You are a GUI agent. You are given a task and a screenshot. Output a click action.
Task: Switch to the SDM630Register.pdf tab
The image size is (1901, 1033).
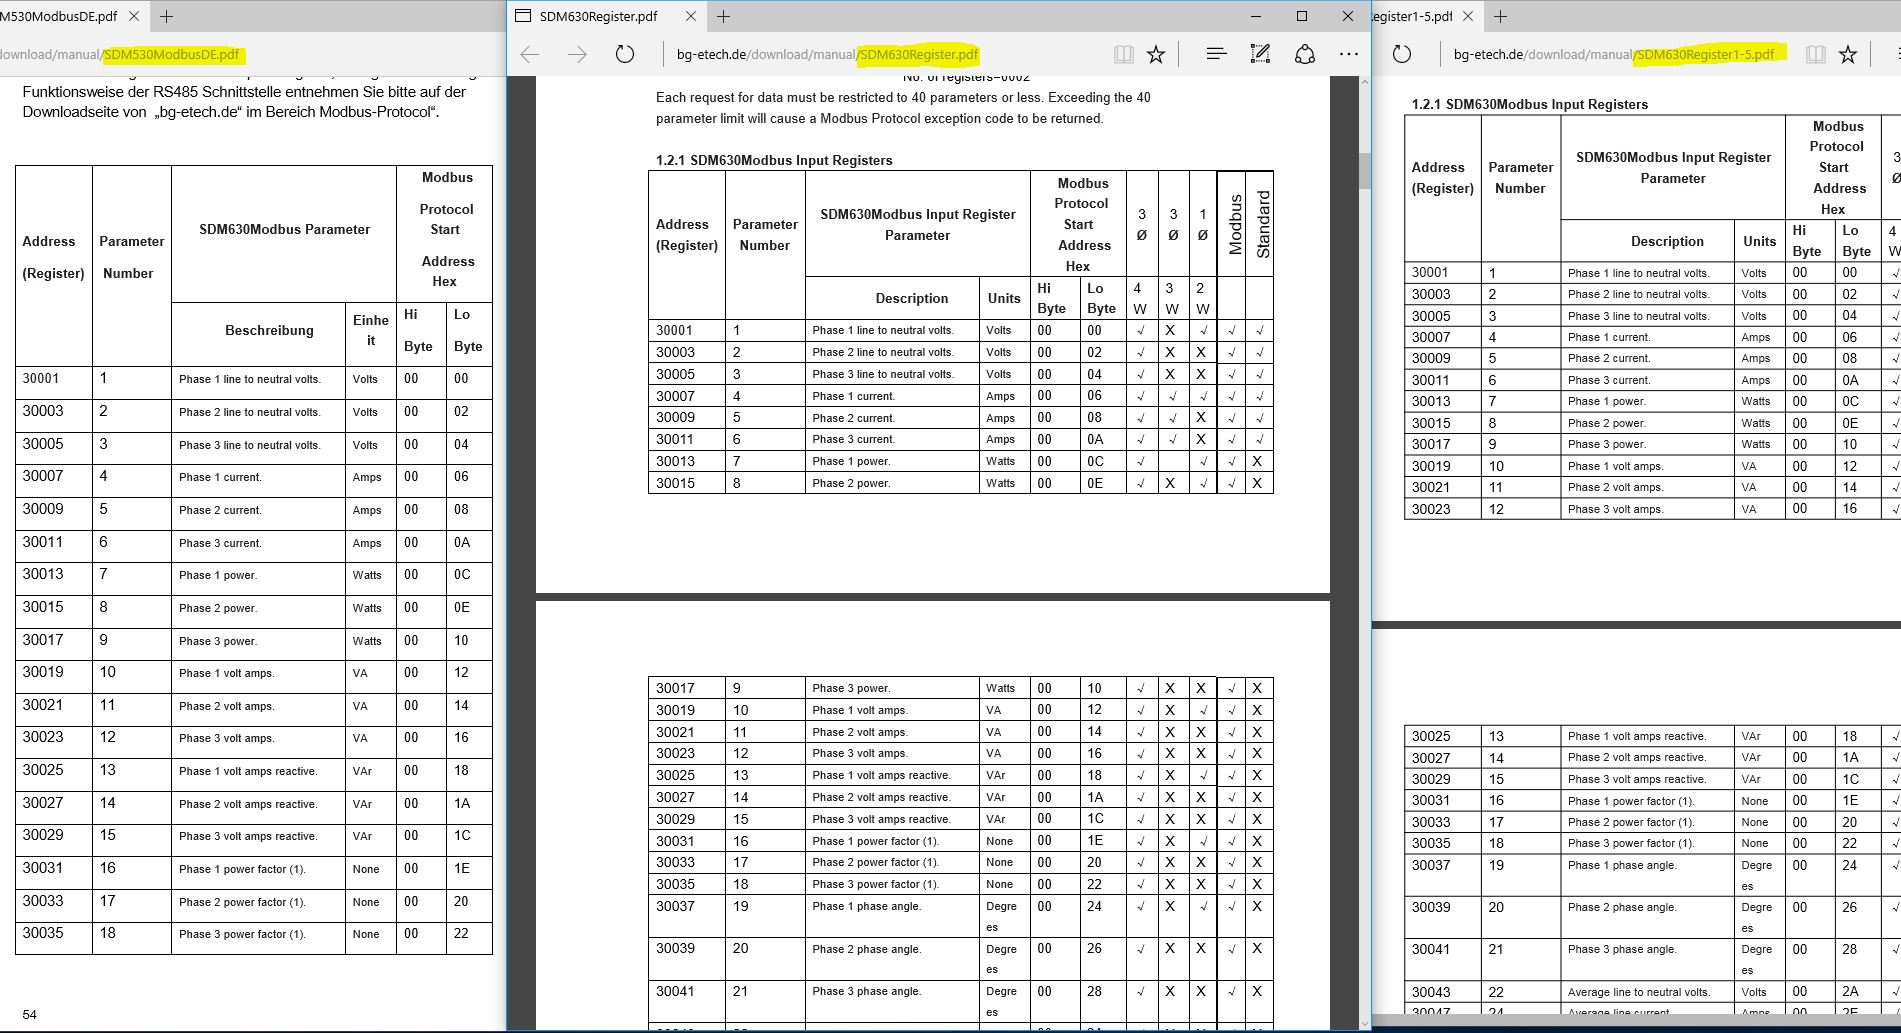point(599,16)
